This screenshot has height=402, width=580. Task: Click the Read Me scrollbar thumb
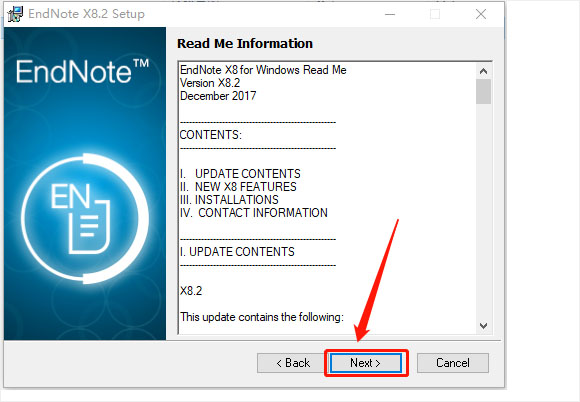[x=483, y=91]
